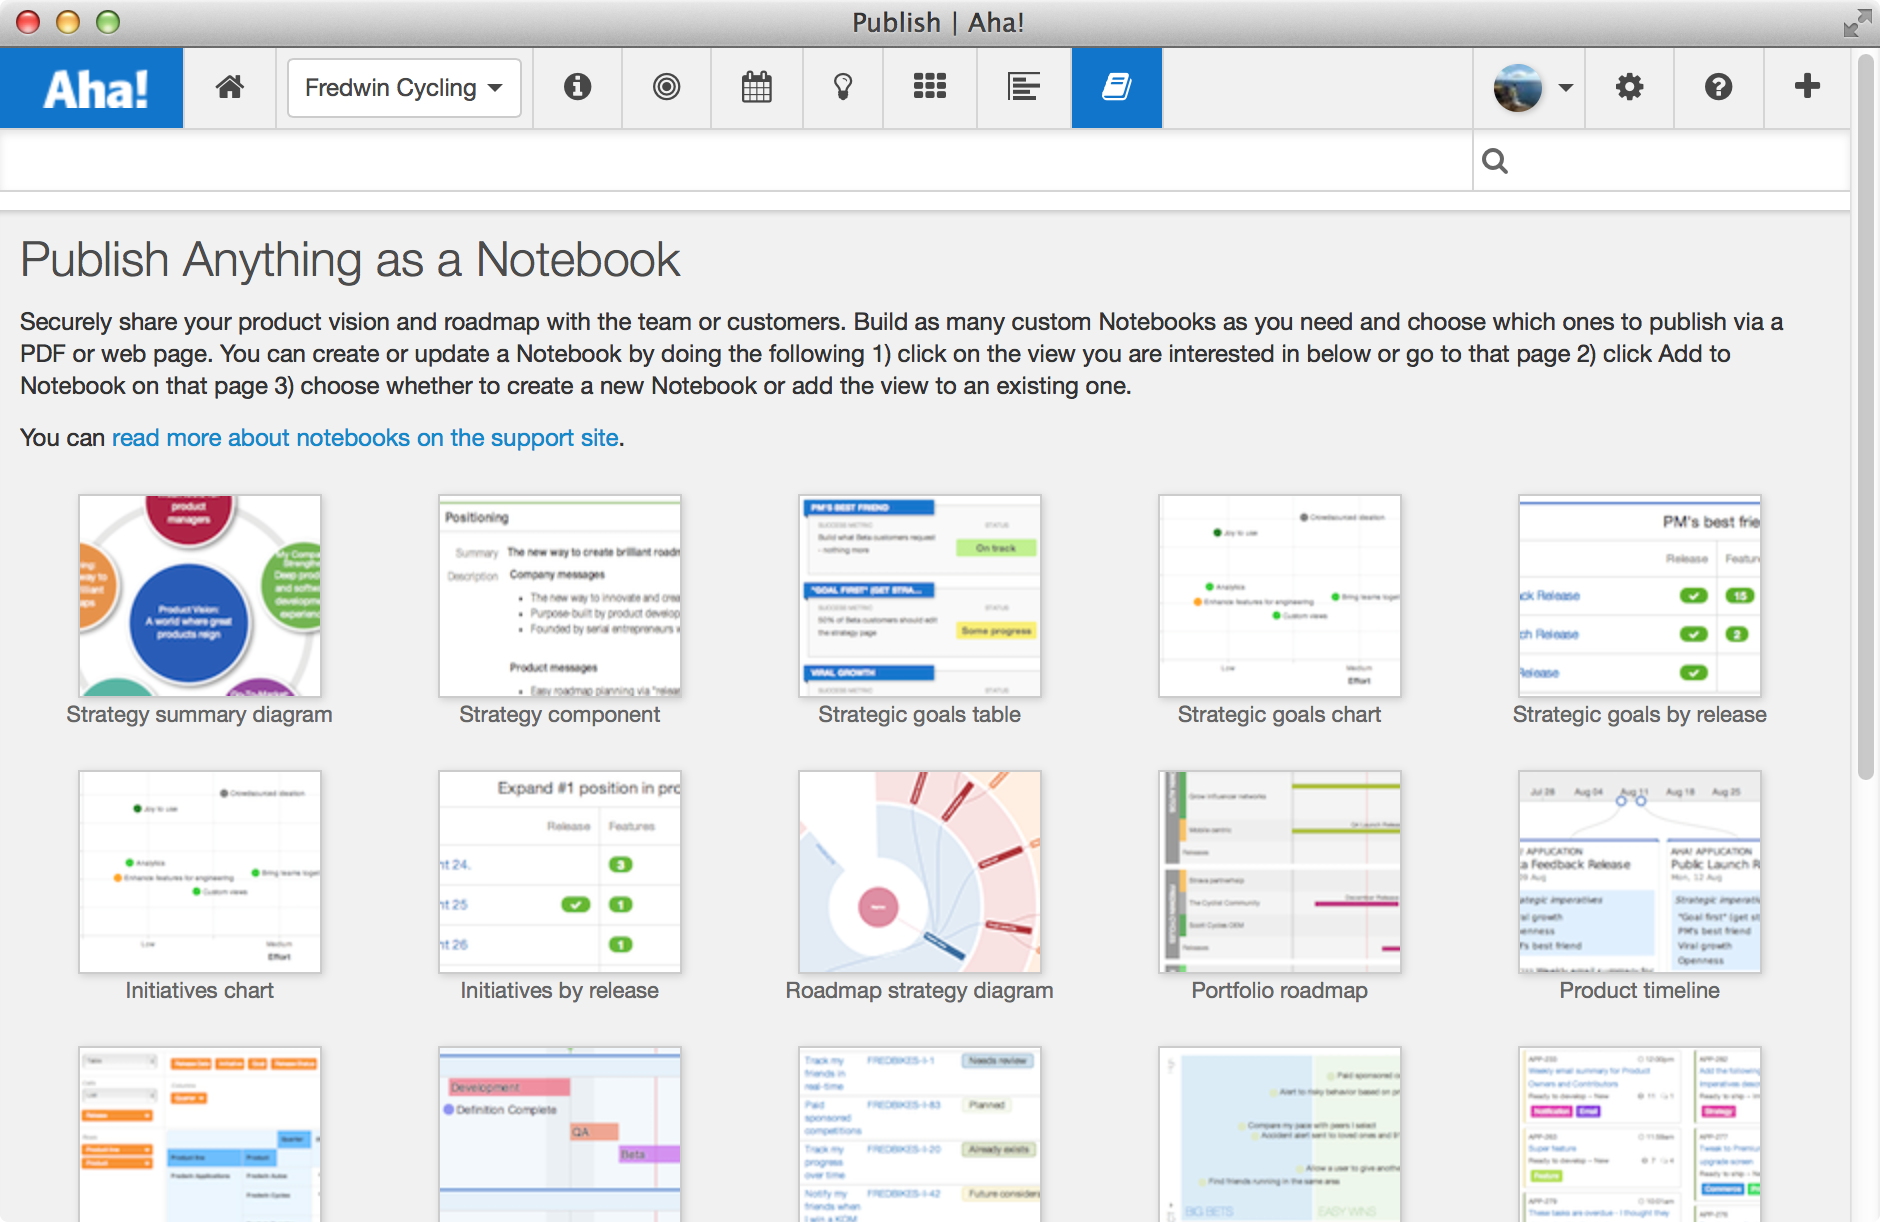The width and height of the screenshot is (1880, 1222).
Task: Open the Fredwin Cycling product dropdown
Action: coord(404,88)
